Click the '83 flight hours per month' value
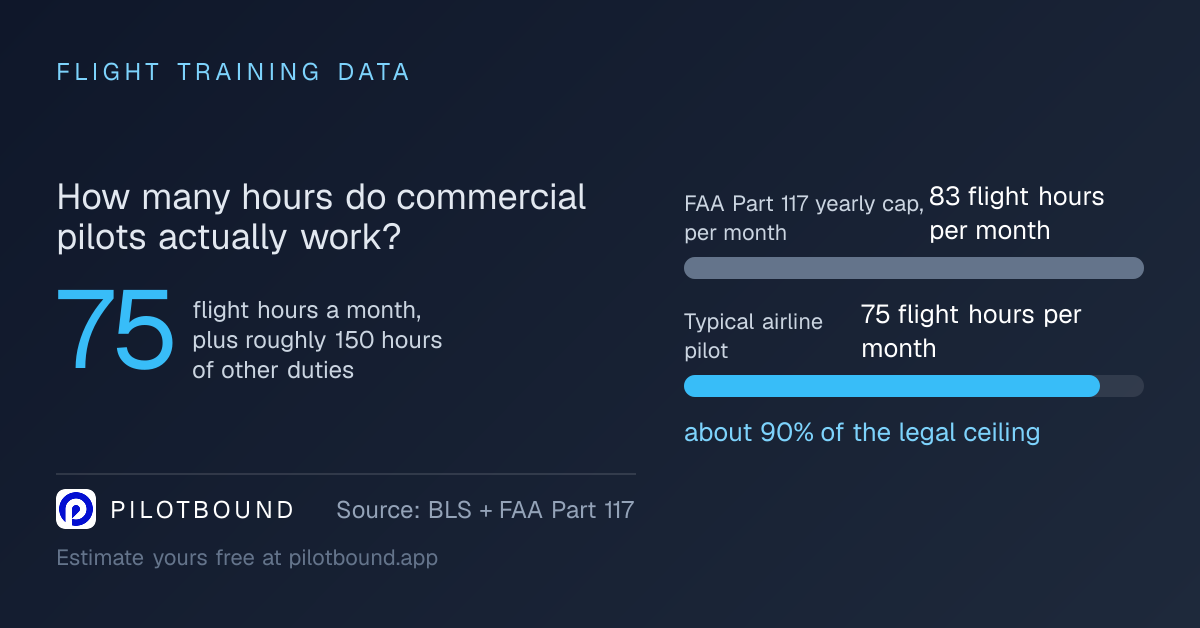Screen dimensions: 1200x628 [x=1017, y=213]
